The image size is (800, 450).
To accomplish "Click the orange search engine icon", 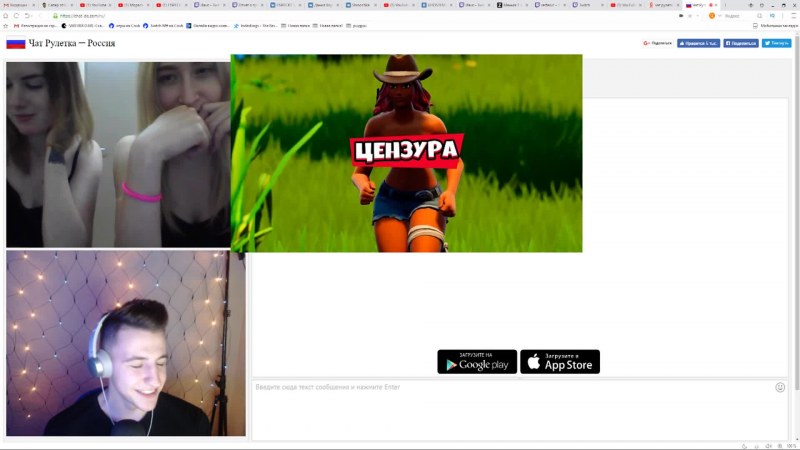I will [712, 16].
